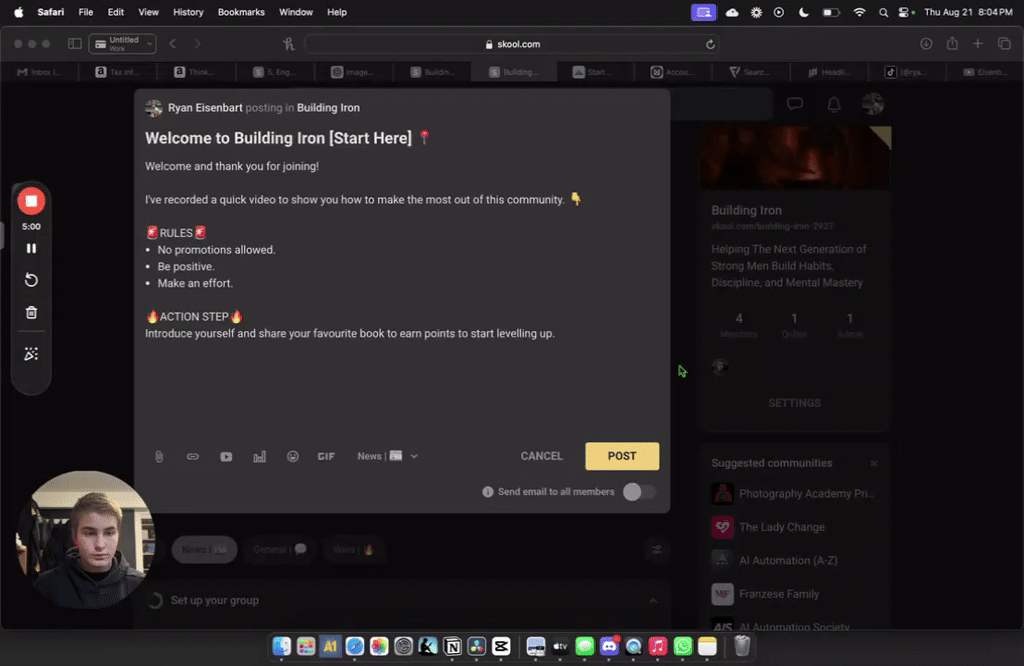
Task: Open the Edit menu
Action: pos(116,12)
